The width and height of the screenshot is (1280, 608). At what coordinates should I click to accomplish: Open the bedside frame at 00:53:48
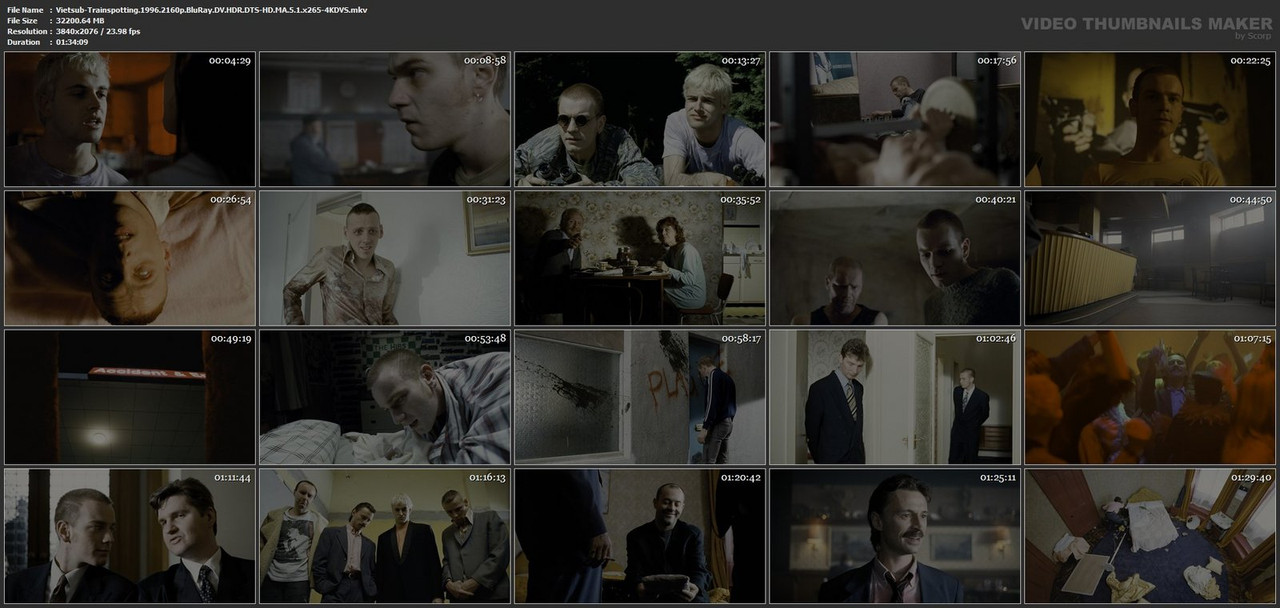point(385,397)
